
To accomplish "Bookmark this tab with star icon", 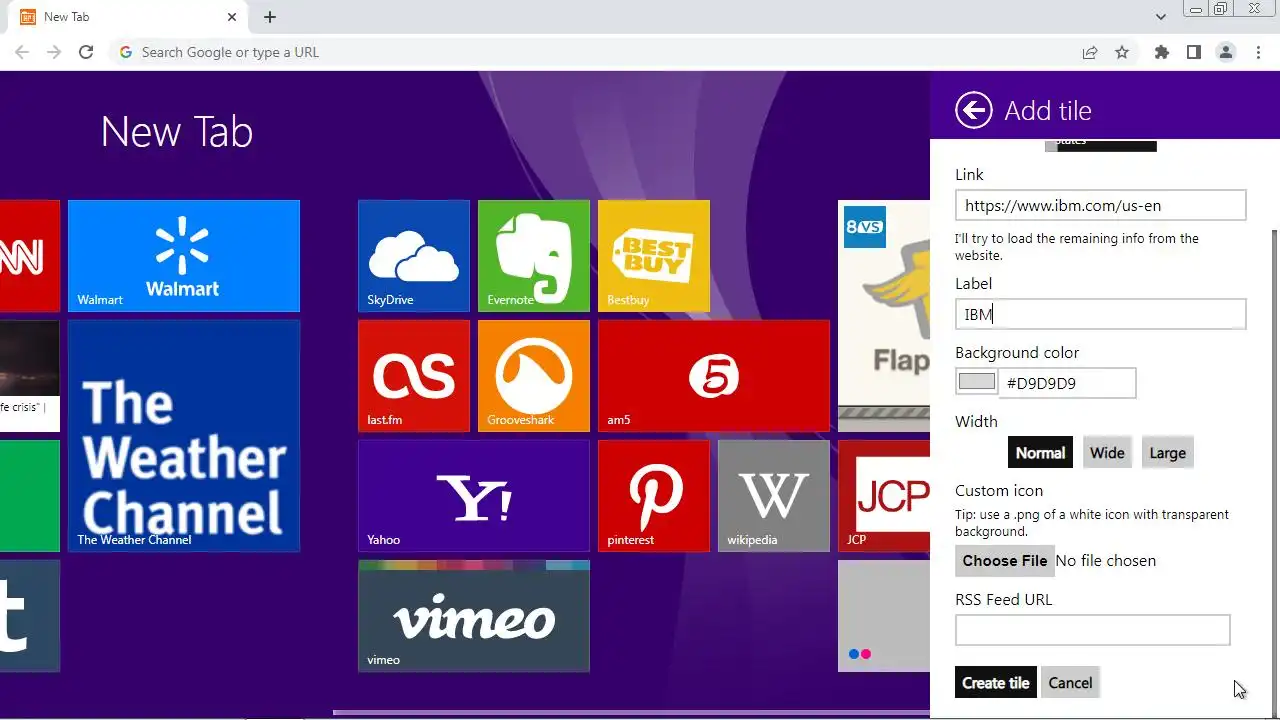I will 1122,52.
